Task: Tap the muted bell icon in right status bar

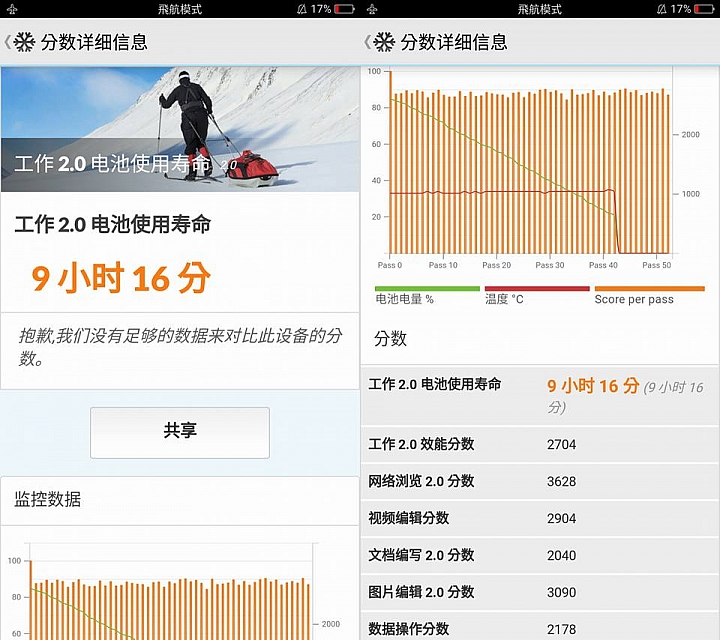Action: coord(662,9)
